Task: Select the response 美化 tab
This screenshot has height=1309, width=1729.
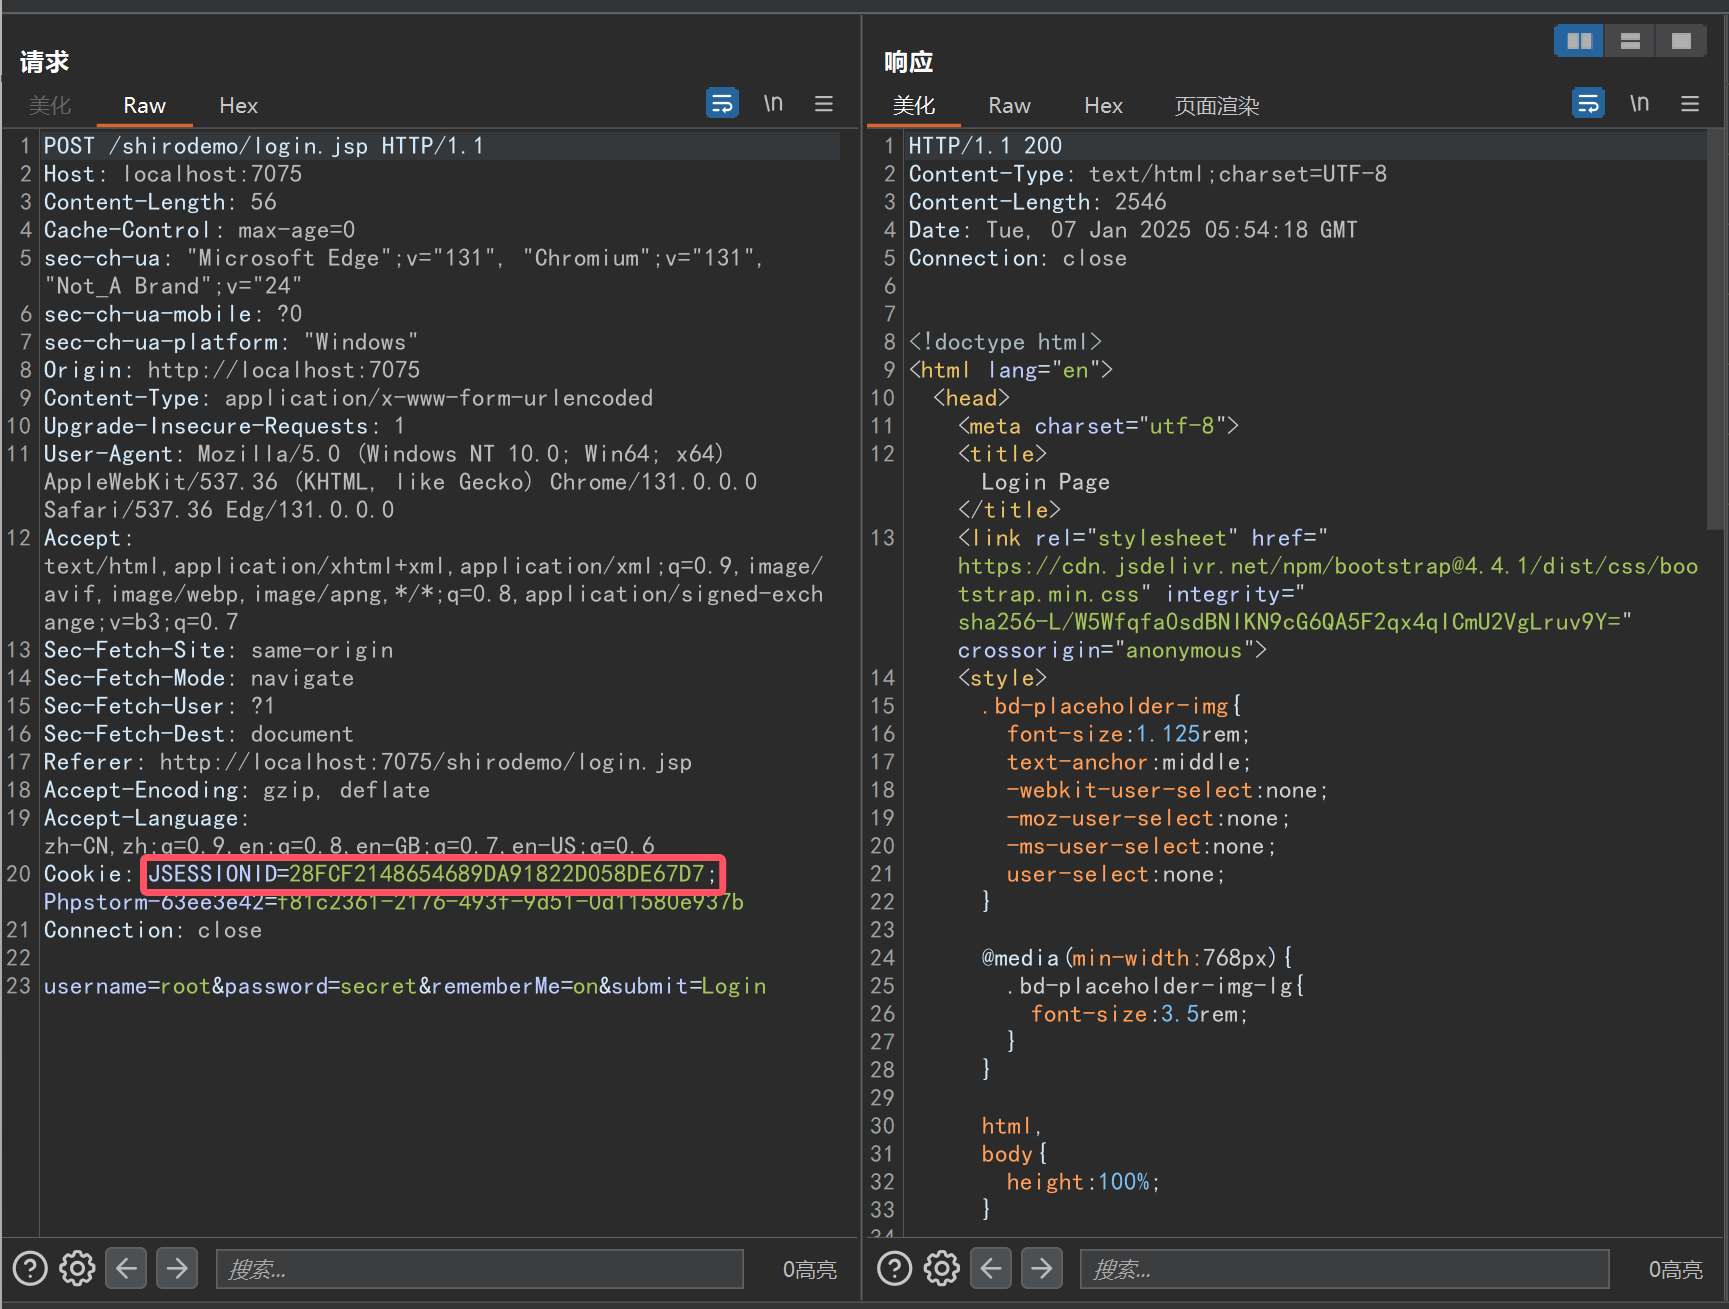Action: pos(913,106)
